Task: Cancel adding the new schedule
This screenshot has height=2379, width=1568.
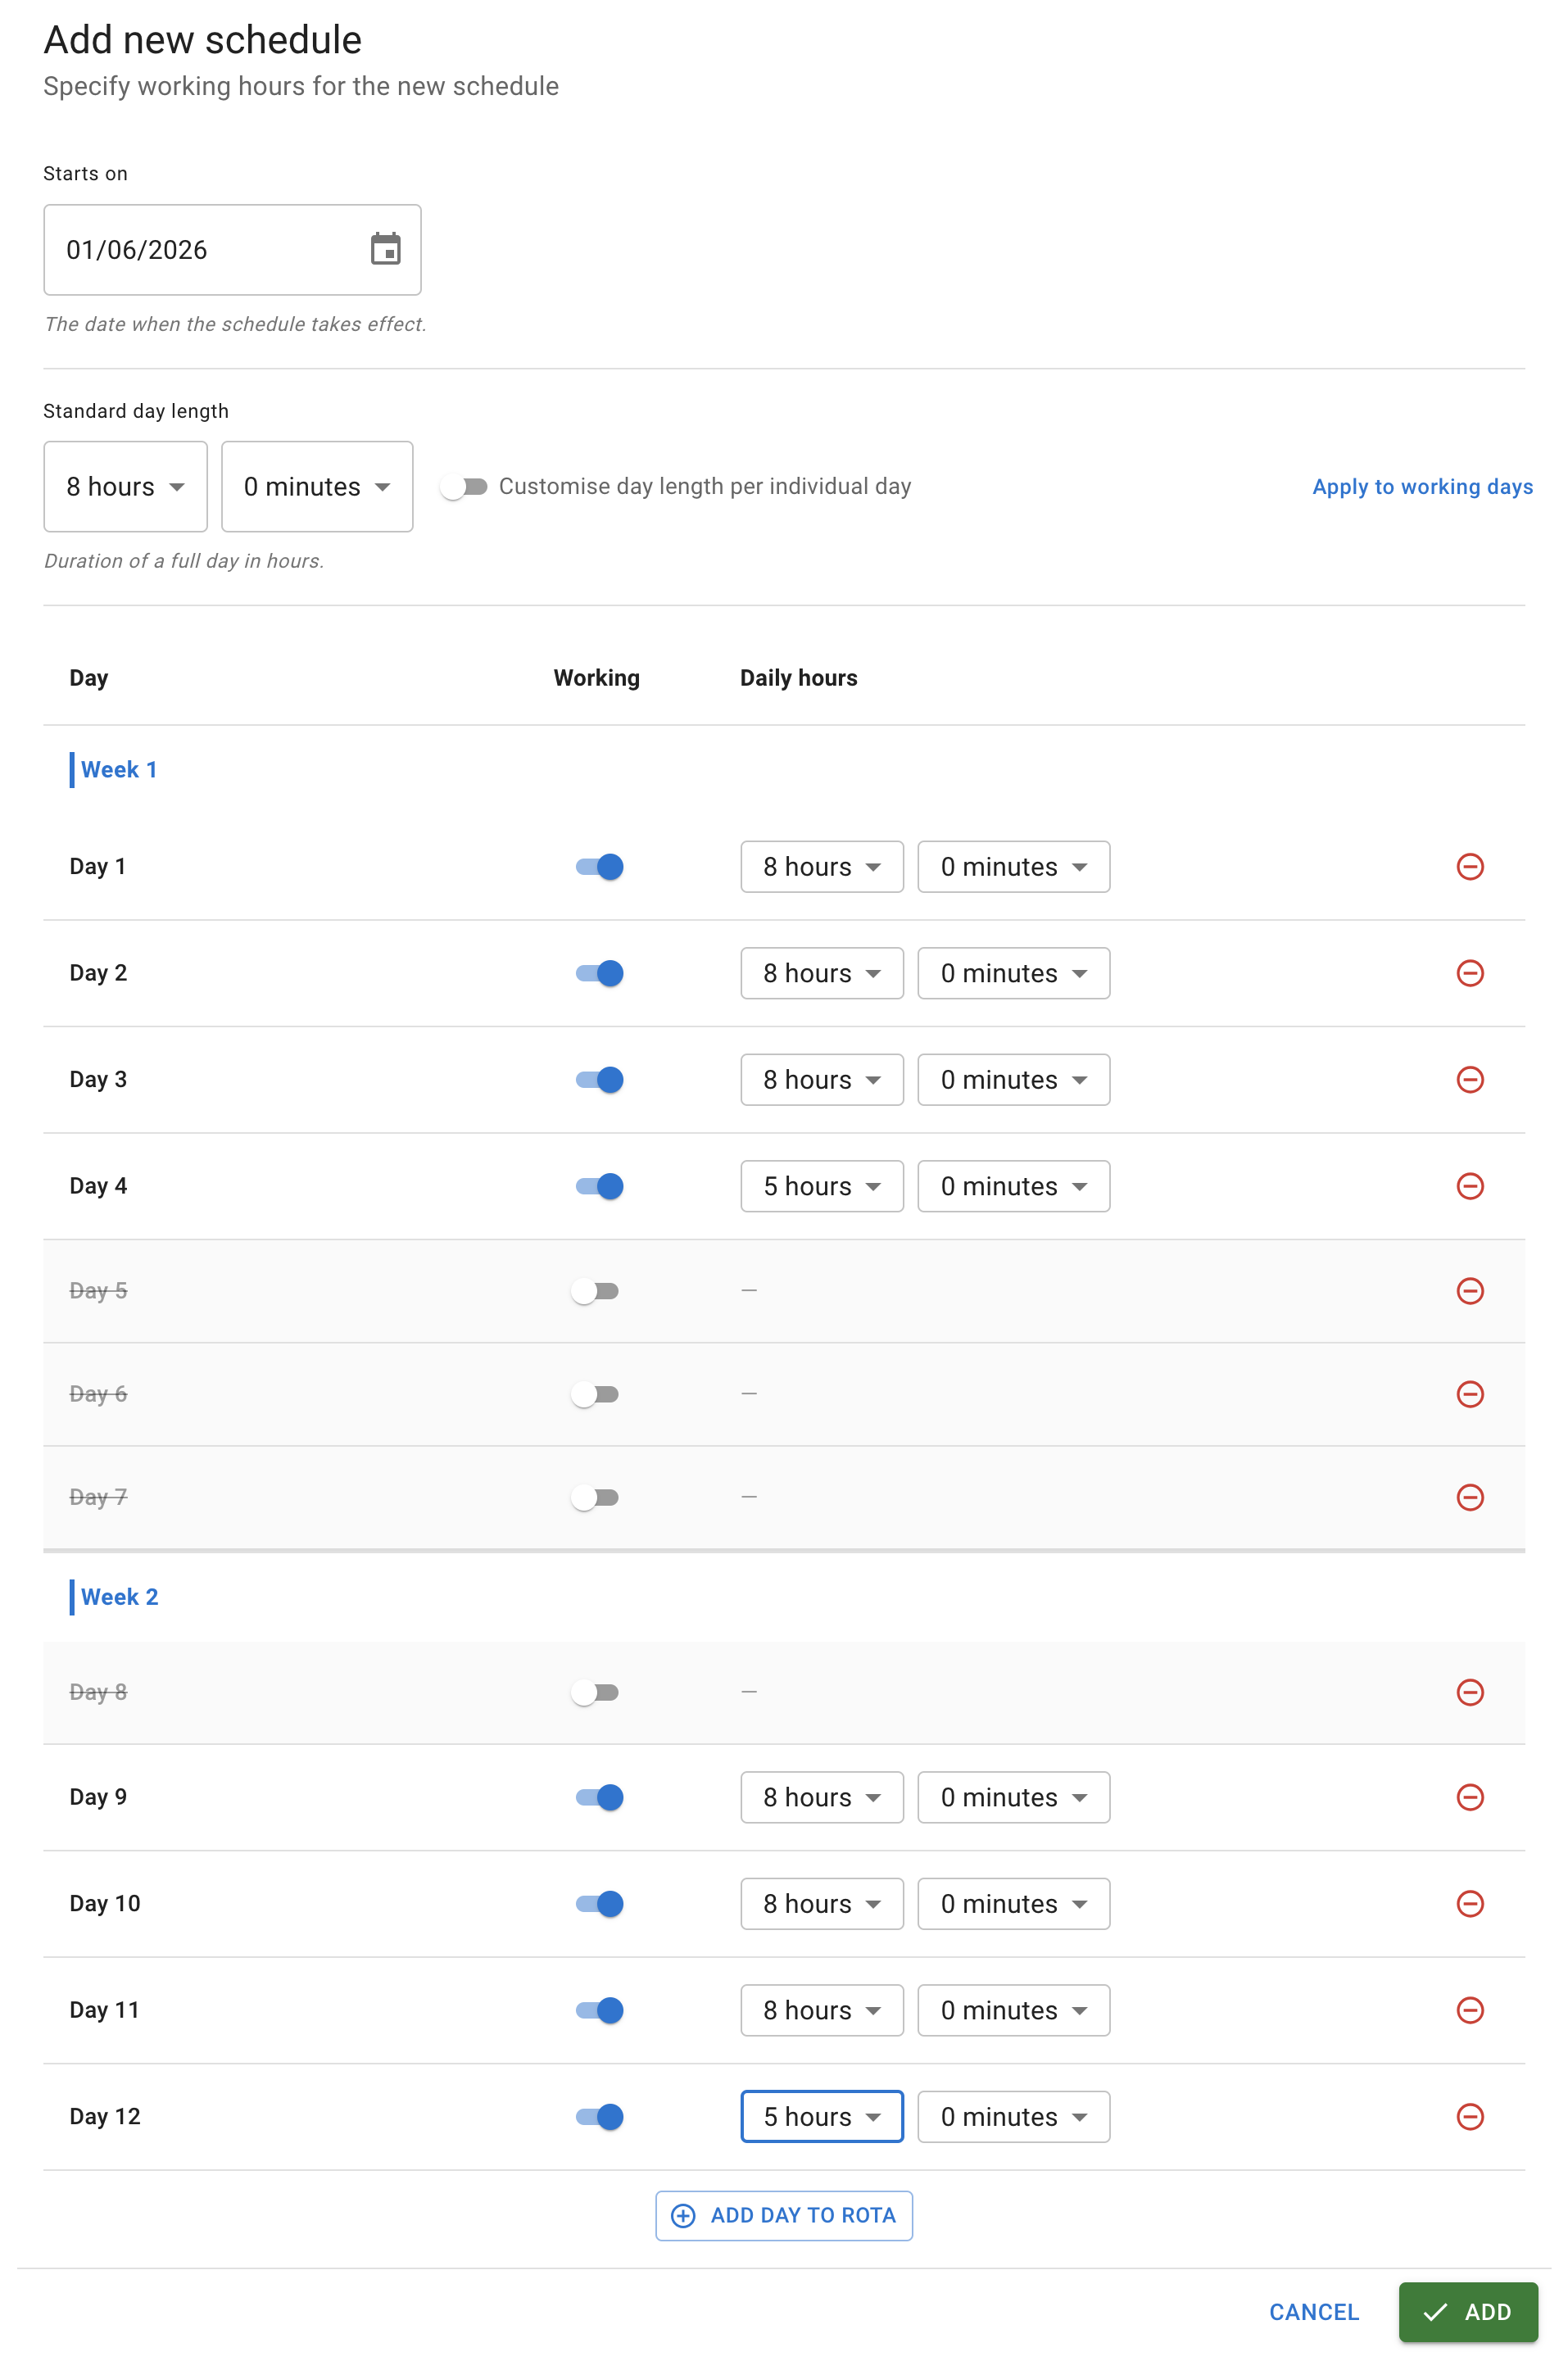Action: coord(1314,2312)
